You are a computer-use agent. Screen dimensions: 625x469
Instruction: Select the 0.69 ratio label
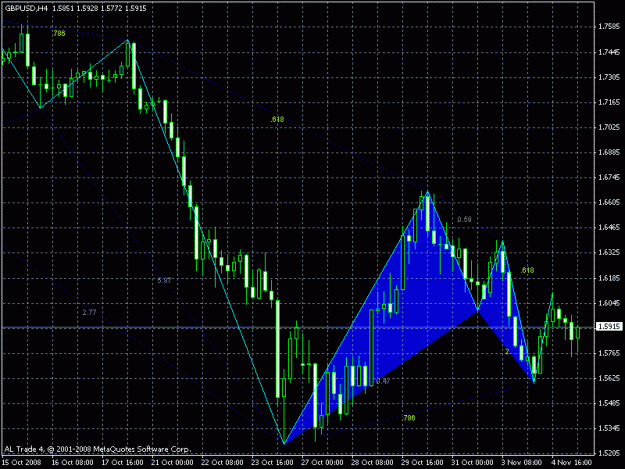click(464, 220)
